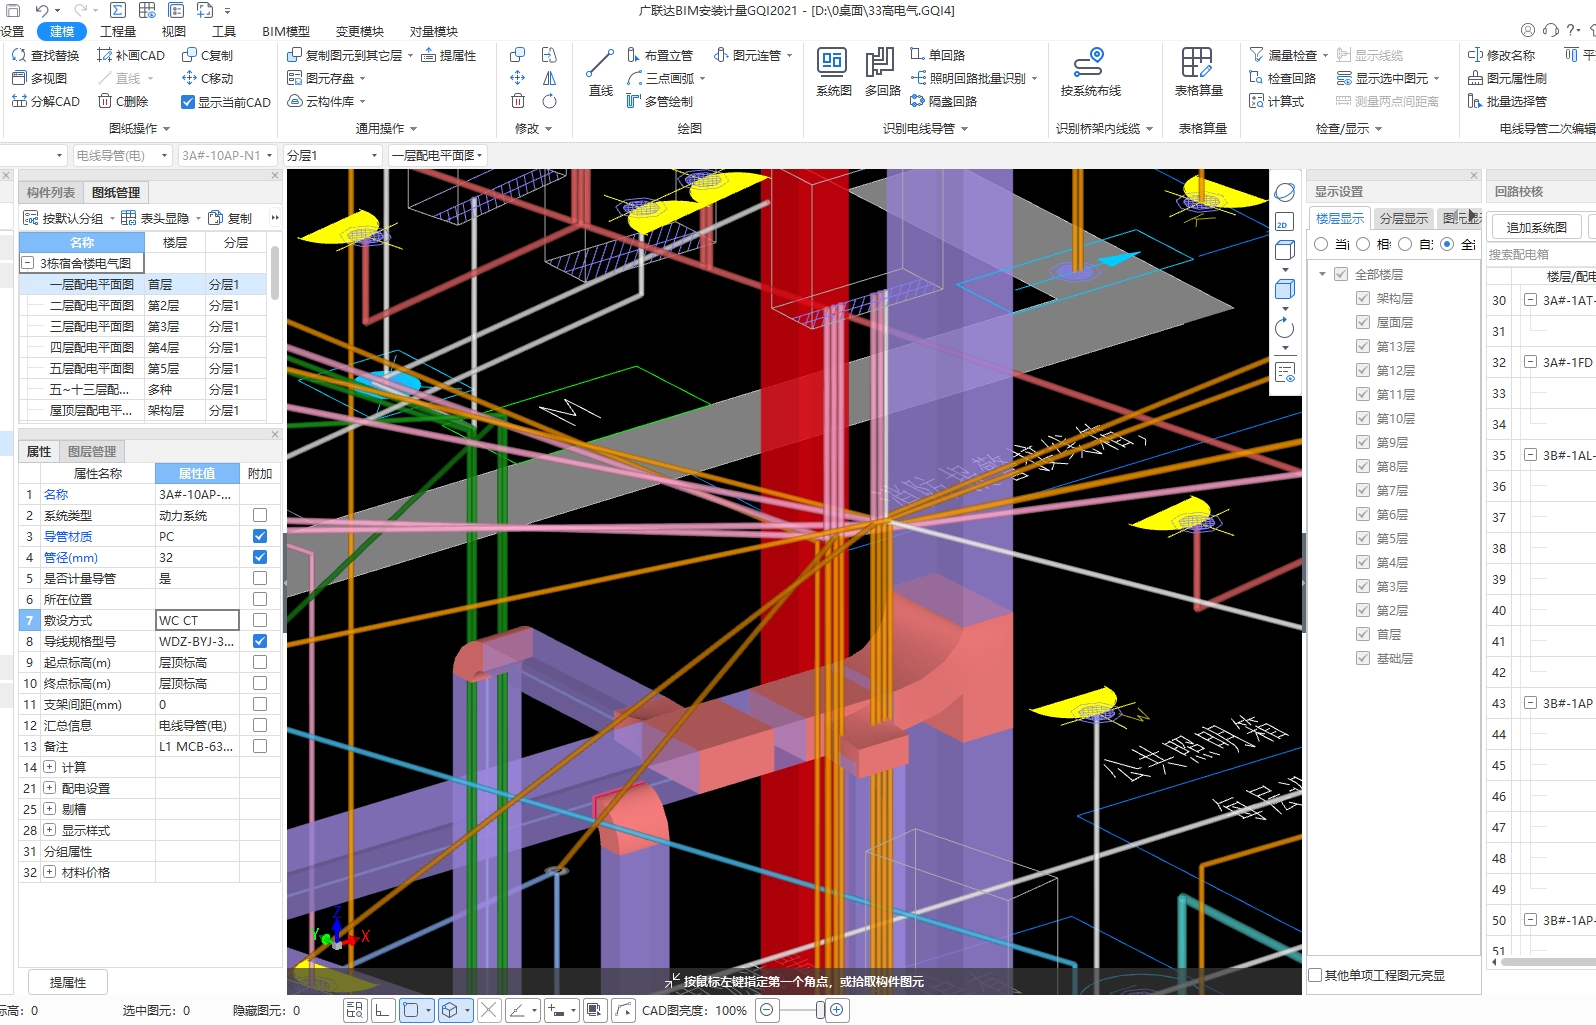Viewport: 1596px width, 1025px height.
Task: Click the 追加系统图 button
Action: (1536, 227)
